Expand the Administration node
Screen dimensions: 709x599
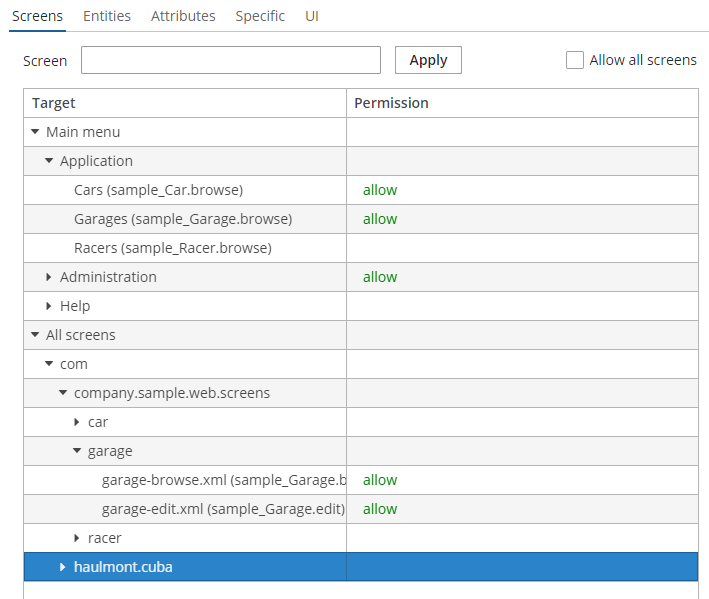click(x=49, y=277)
